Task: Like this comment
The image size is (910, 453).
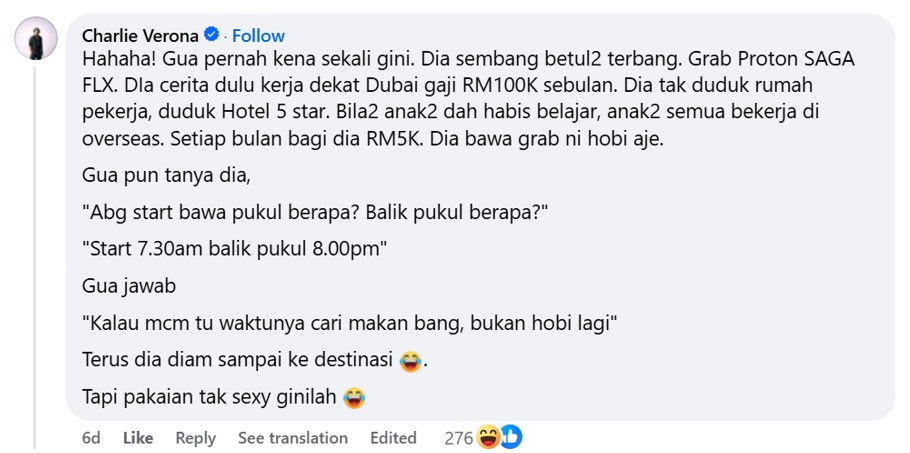Action: coord(138,437)
